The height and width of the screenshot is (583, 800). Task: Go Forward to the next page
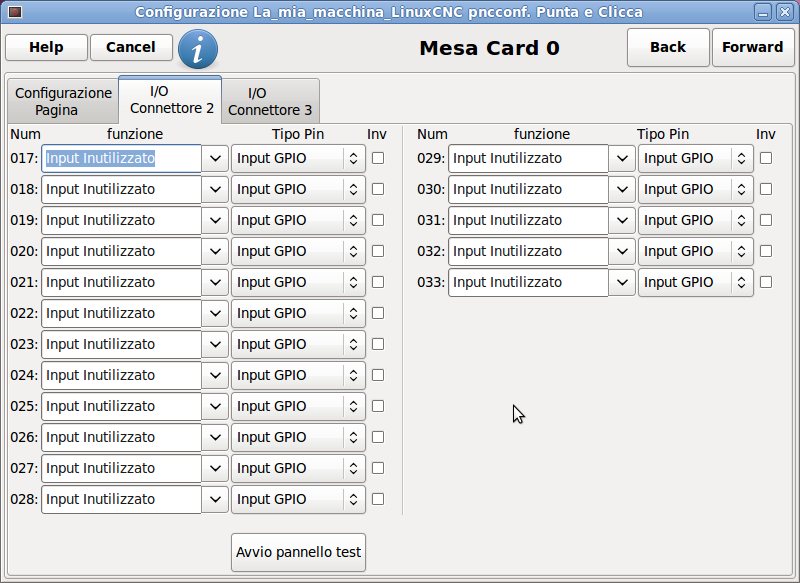pyautogui.click(x=753, y=47)
